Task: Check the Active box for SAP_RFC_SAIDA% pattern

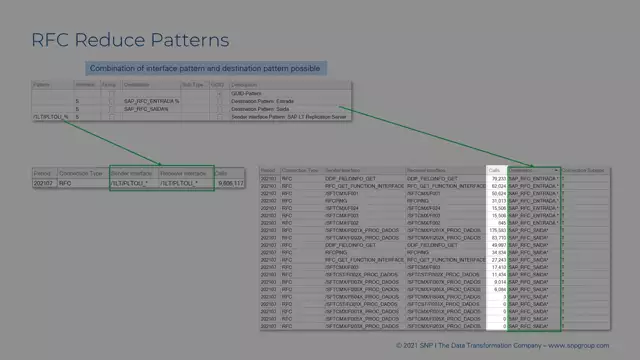Action: 111,109
